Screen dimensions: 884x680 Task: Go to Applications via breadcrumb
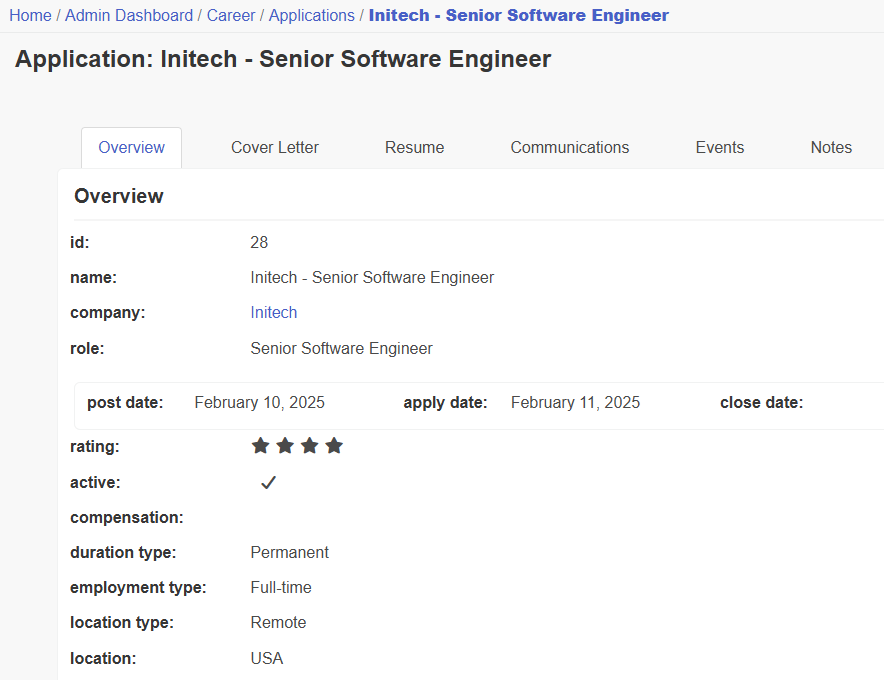point(311,15)
